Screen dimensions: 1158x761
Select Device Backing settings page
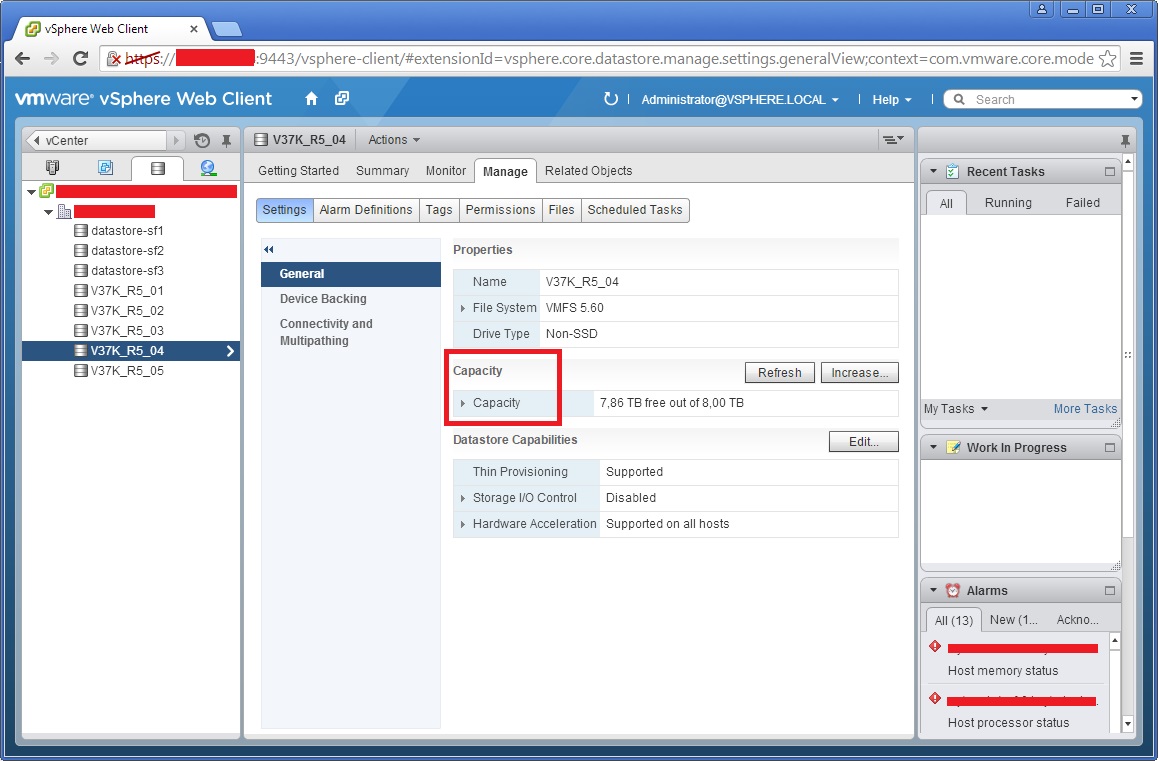point(351,298)
